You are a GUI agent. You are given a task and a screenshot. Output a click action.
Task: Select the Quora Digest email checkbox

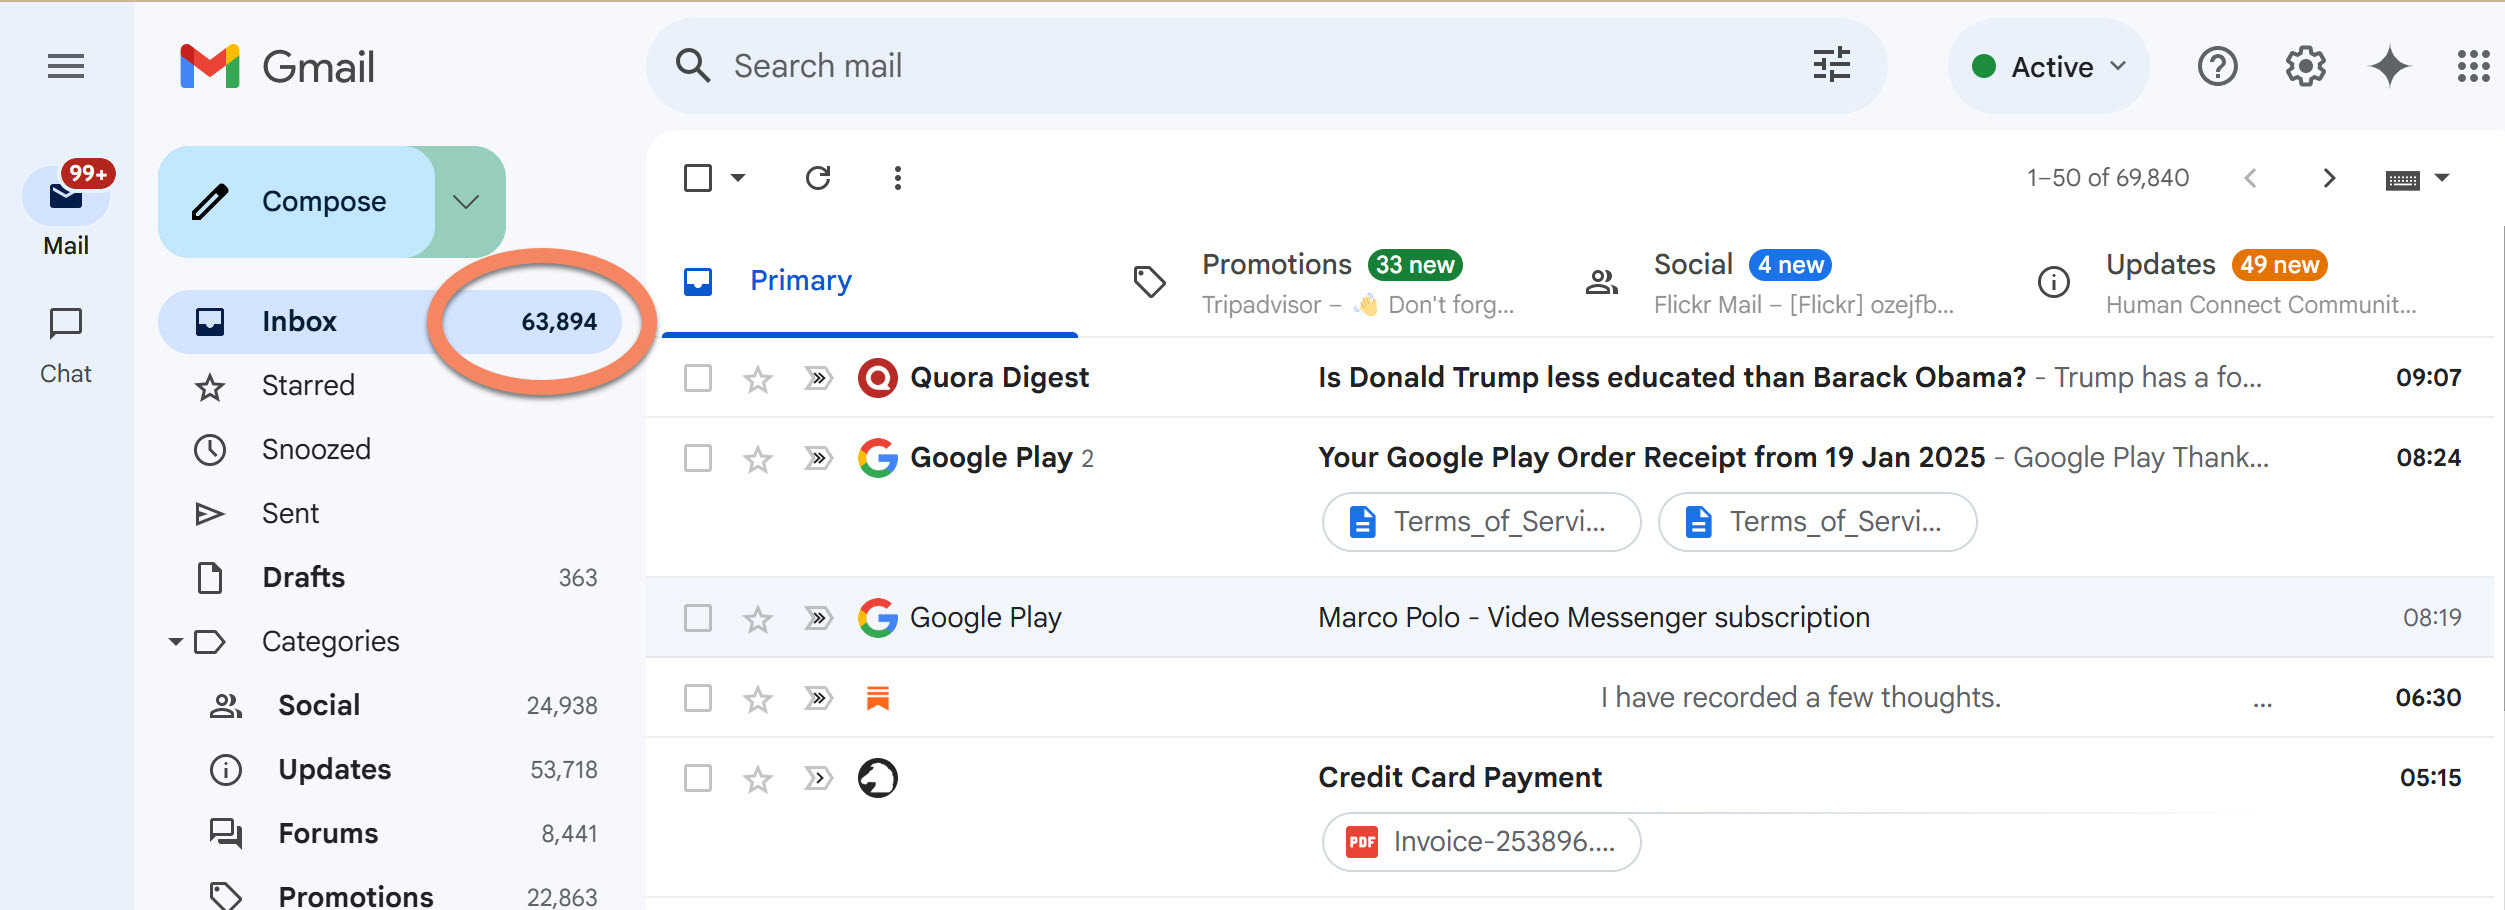pos(698,378)
